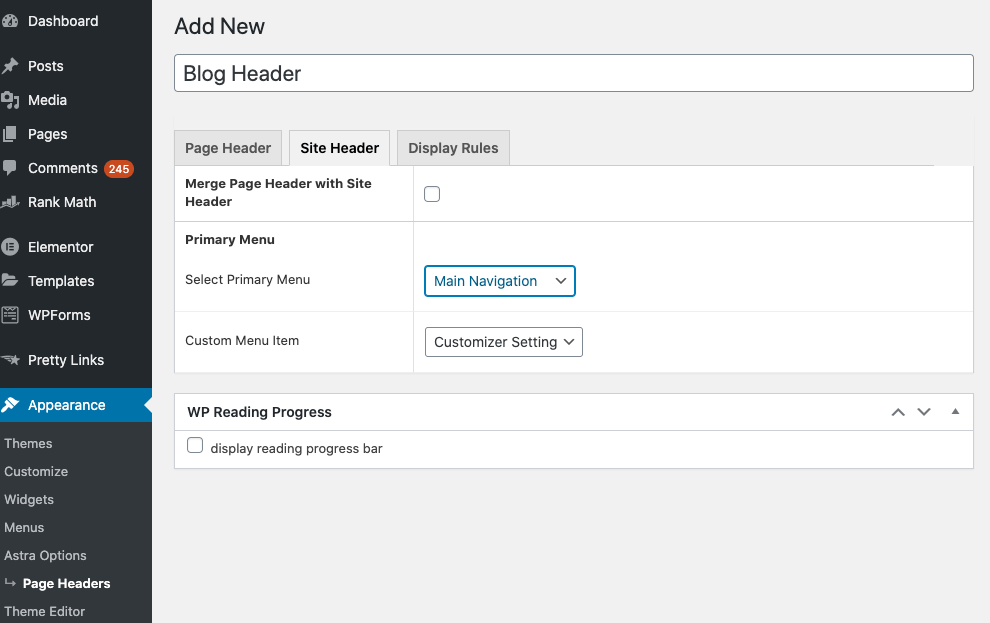The width and height of the screenshot is (990, 623).
Task: Open Astra Options submenu link
Action: [x=45, y=555]
